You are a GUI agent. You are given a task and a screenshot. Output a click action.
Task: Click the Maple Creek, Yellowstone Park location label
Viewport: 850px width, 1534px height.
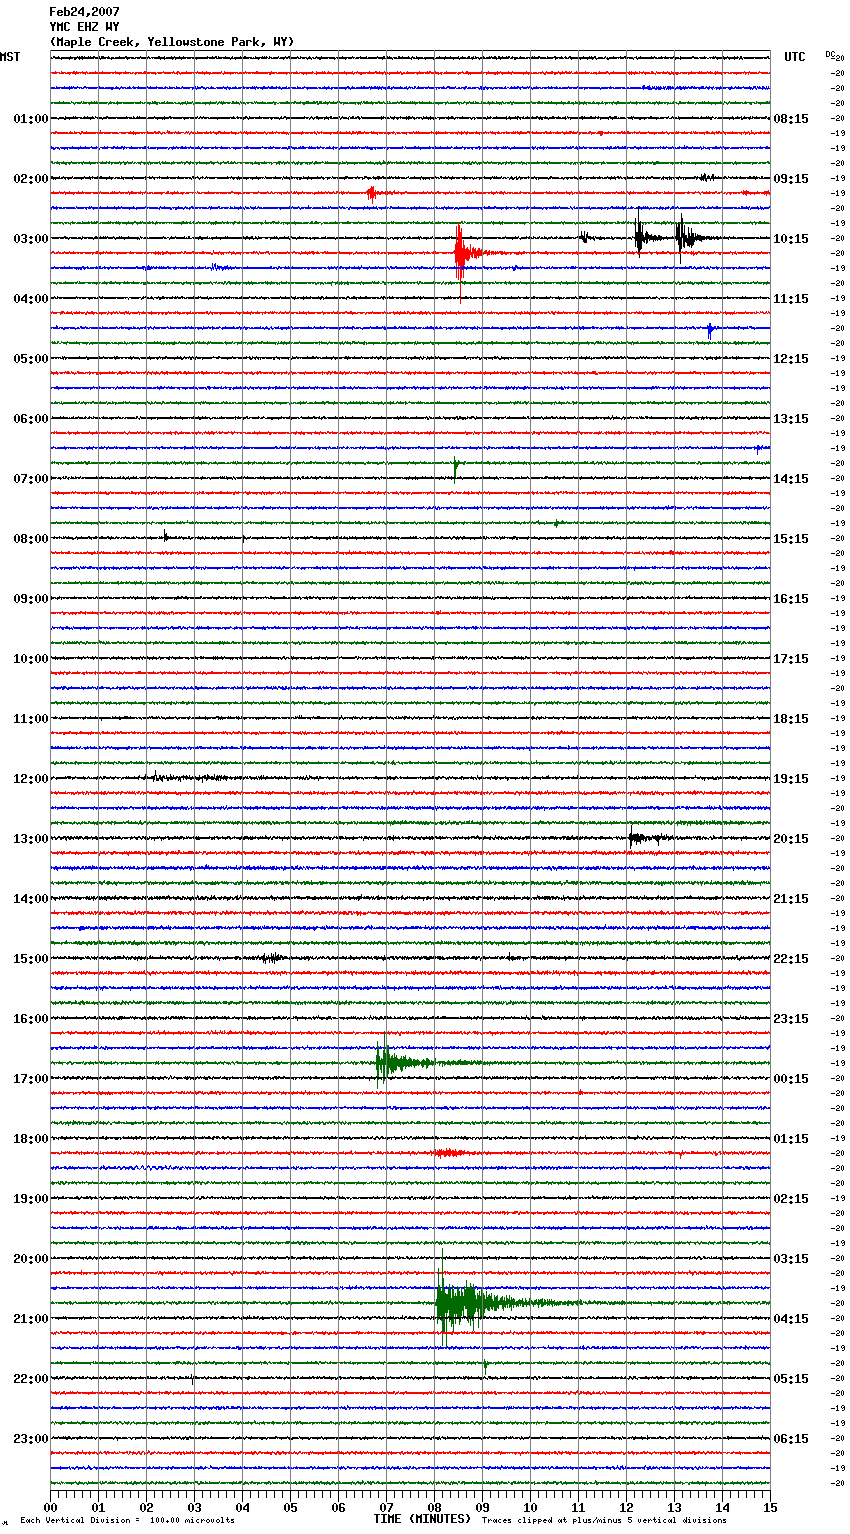[x=172, y=42]
